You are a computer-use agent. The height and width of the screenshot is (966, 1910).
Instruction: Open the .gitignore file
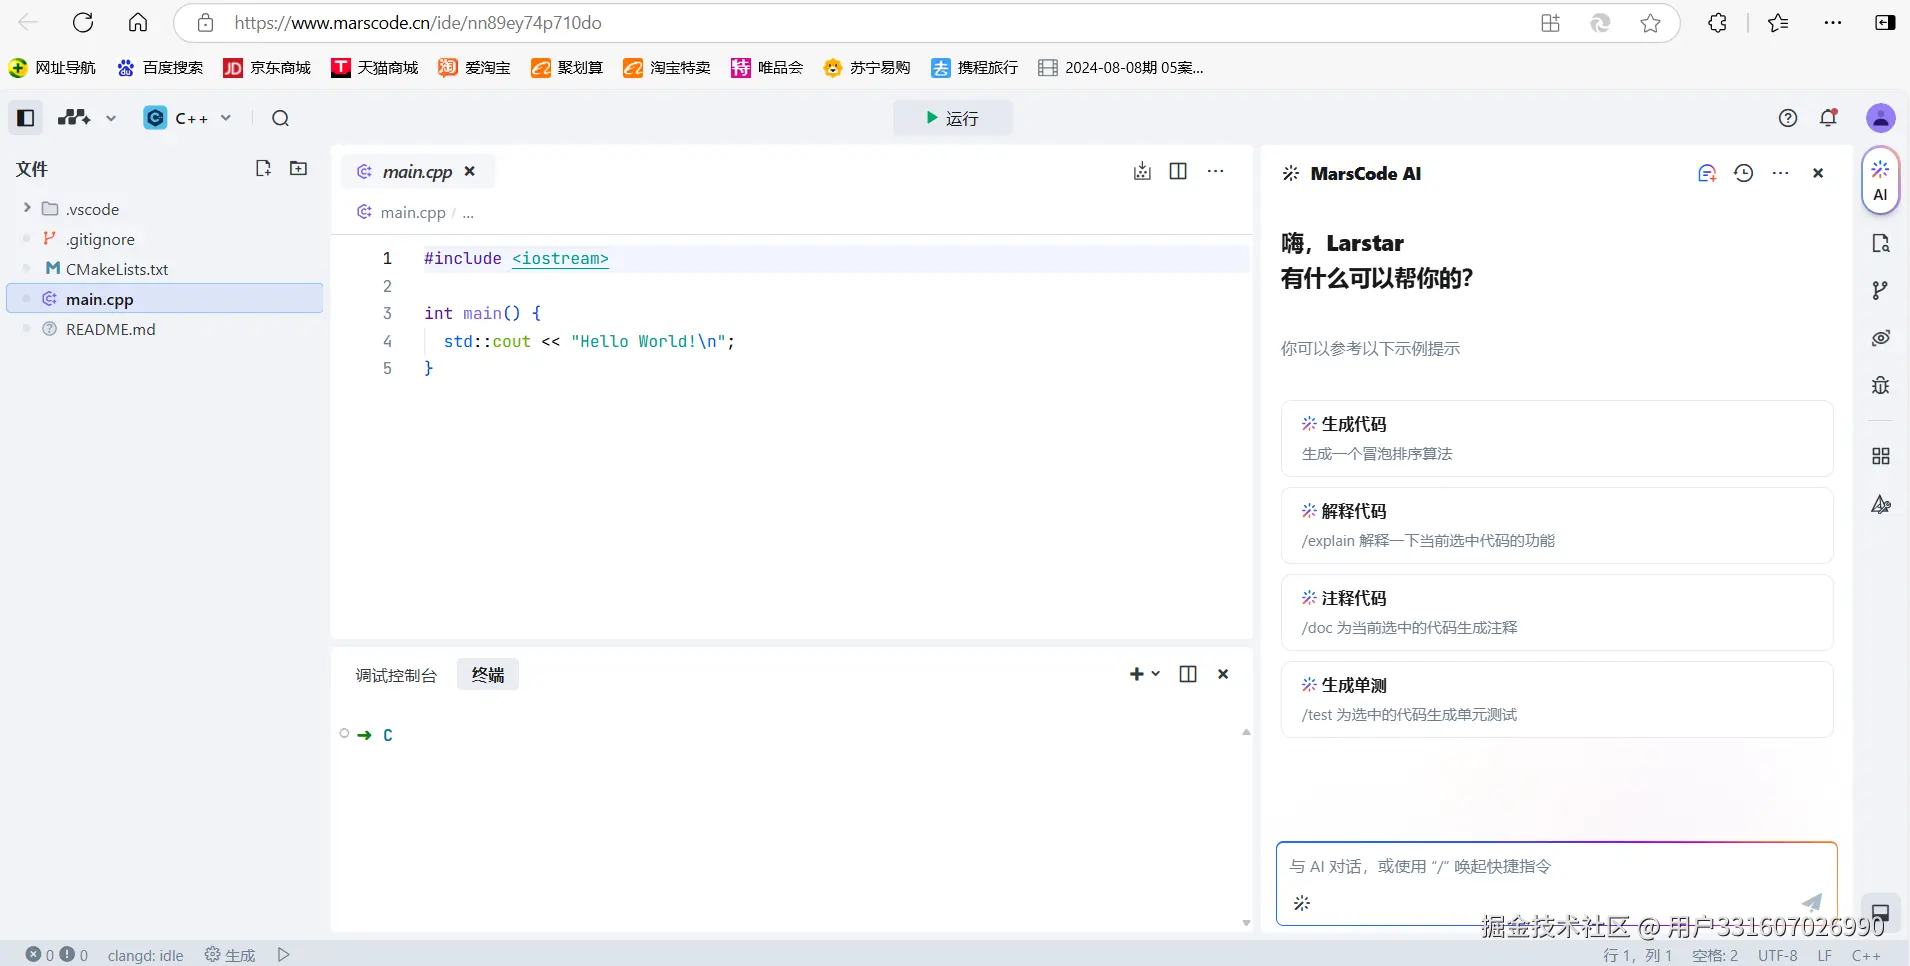100,239
